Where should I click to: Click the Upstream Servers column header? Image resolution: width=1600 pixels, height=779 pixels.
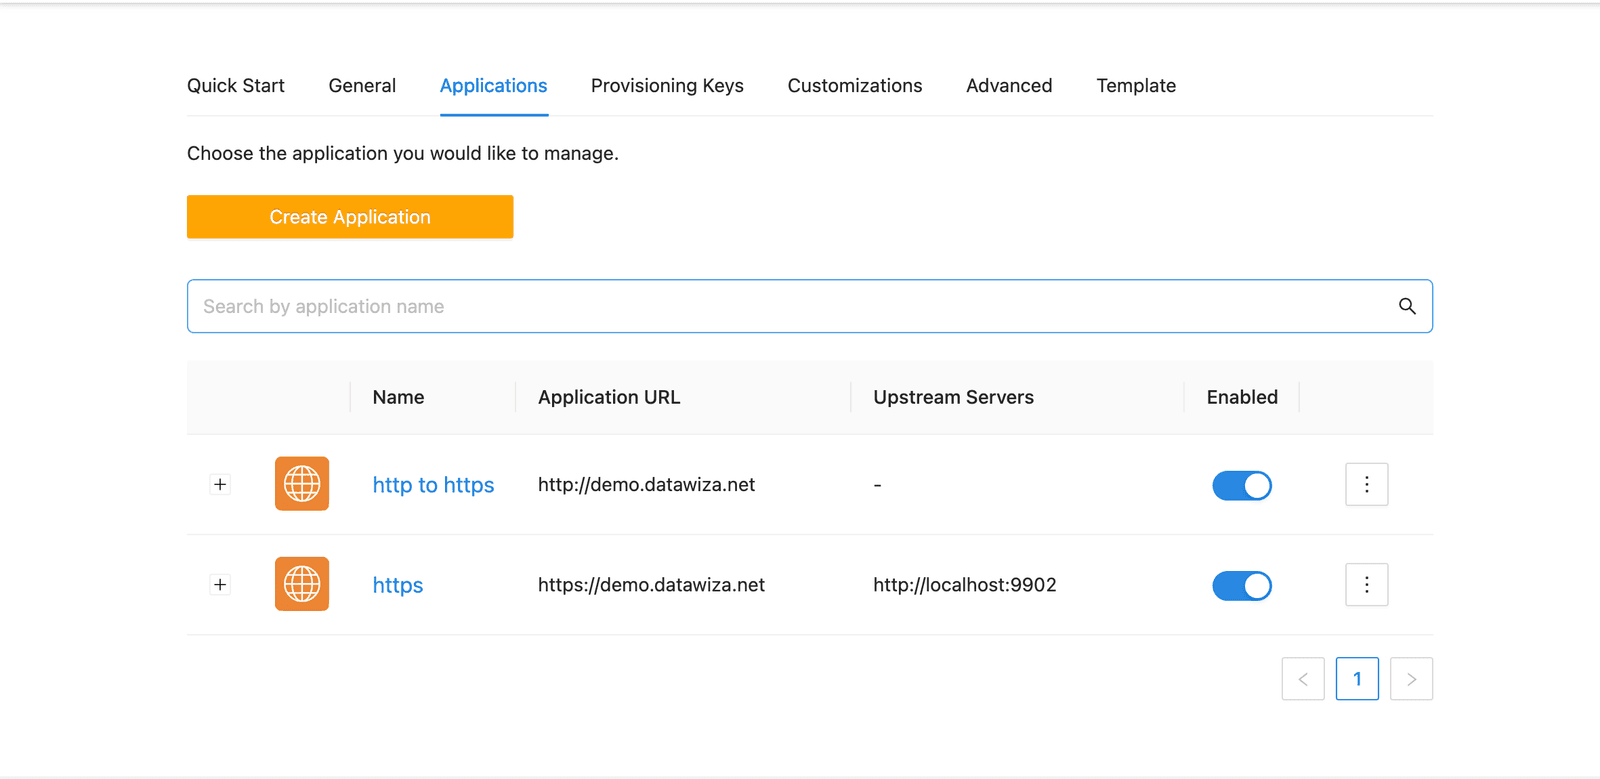953,397
